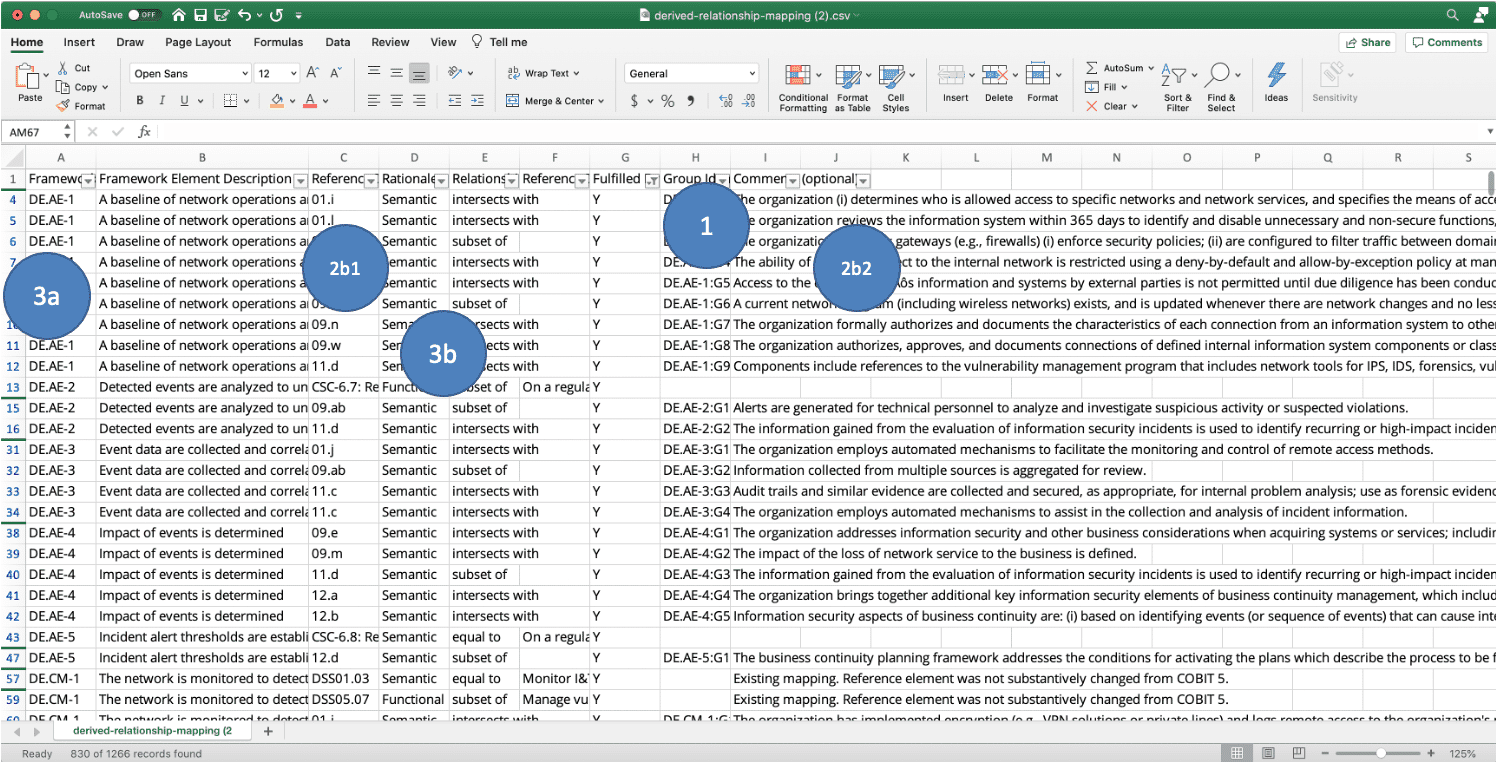Image resolution: width=1496 pixels, height=762 pixels.
Task: Click the Decrease Indent icon
Action: coord(454,101)
